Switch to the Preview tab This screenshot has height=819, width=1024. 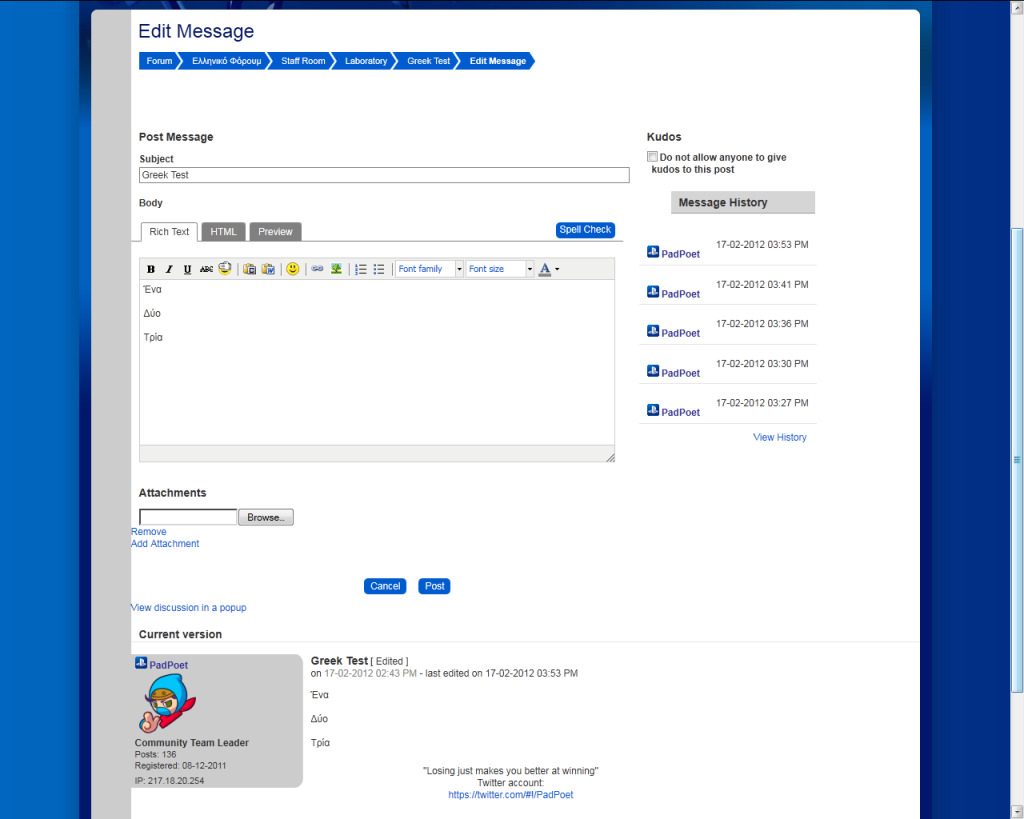pos(275,232)
